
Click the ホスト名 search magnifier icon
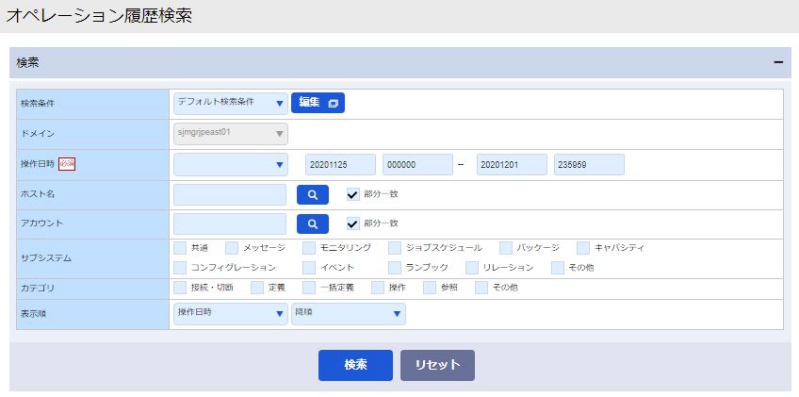pyautogui.click(x=313, y=195)
